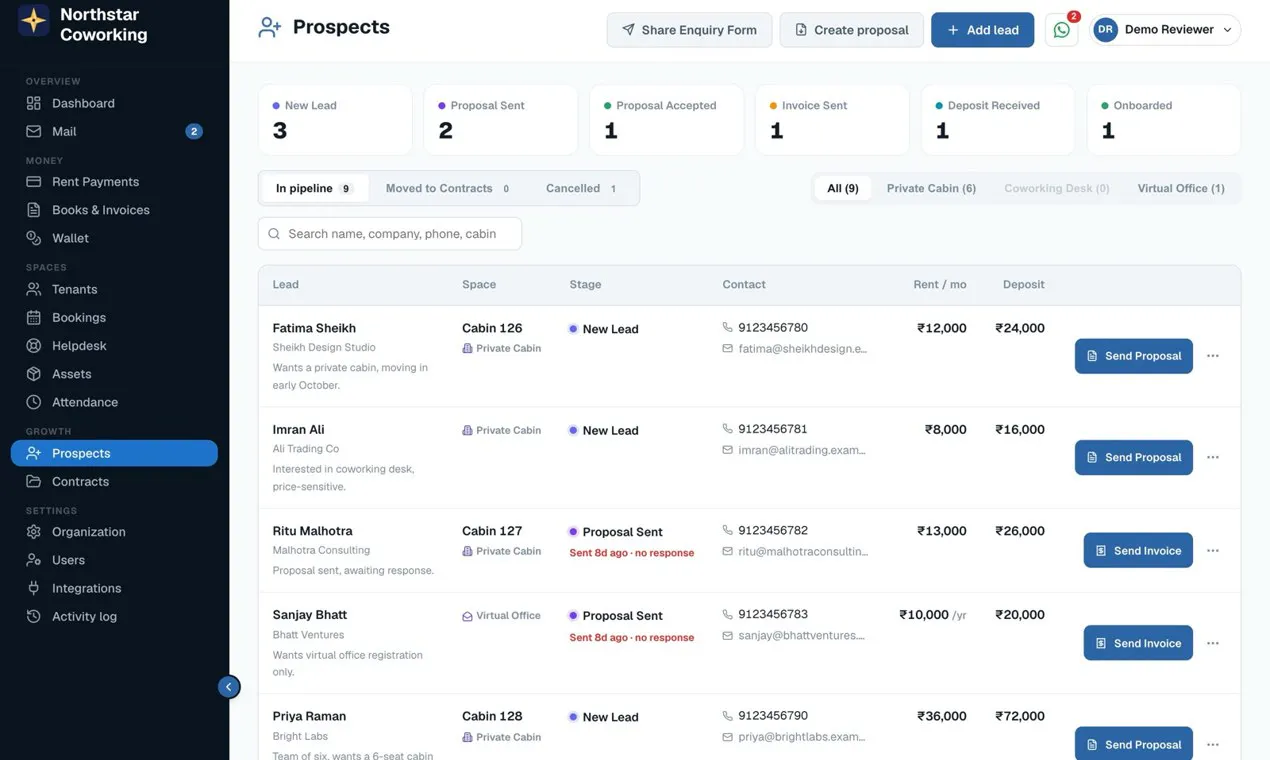
Task: Open more options for Sanjay Bhatt
Action: tap(1213, 643)
